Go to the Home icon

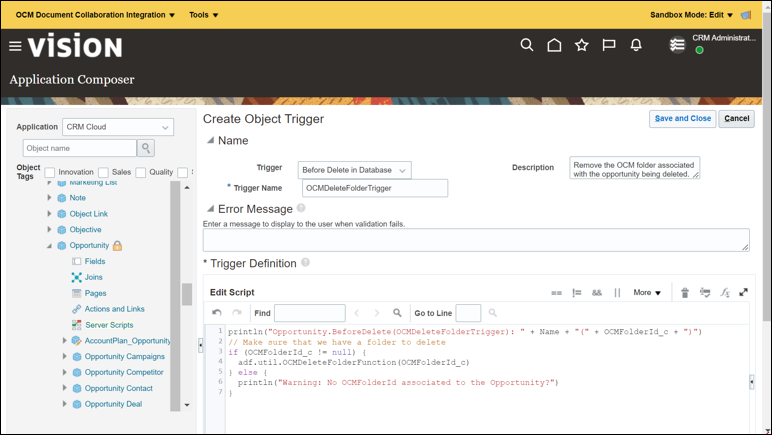[554, 45]
